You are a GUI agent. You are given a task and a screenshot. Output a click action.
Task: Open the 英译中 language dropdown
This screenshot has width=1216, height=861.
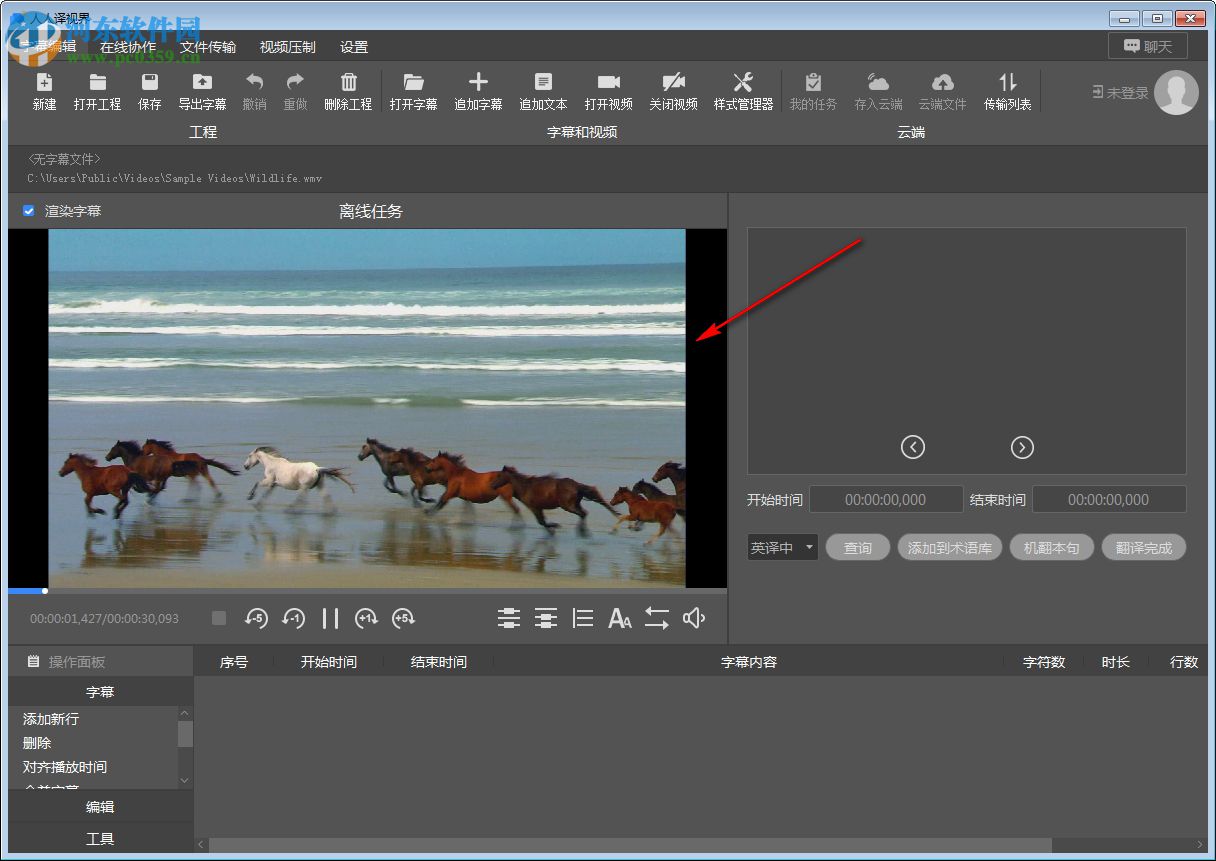[x=782, y=548]
